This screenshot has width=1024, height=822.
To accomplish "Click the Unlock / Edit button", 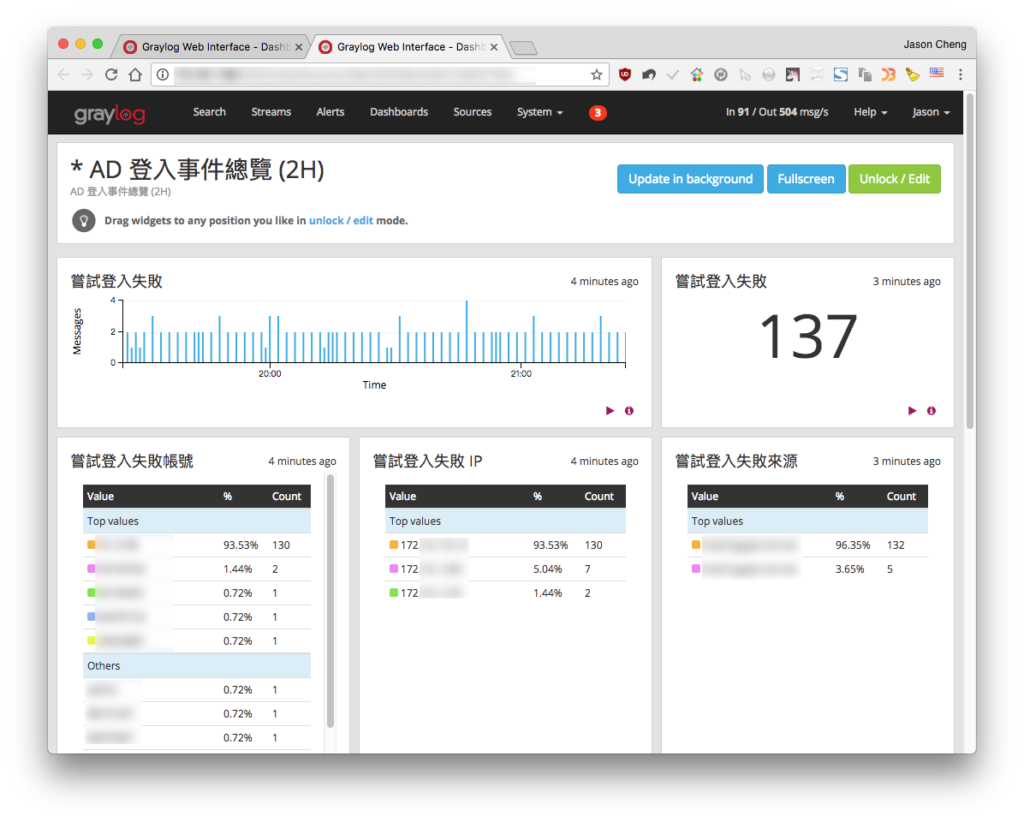I will (x=894, y=179).
